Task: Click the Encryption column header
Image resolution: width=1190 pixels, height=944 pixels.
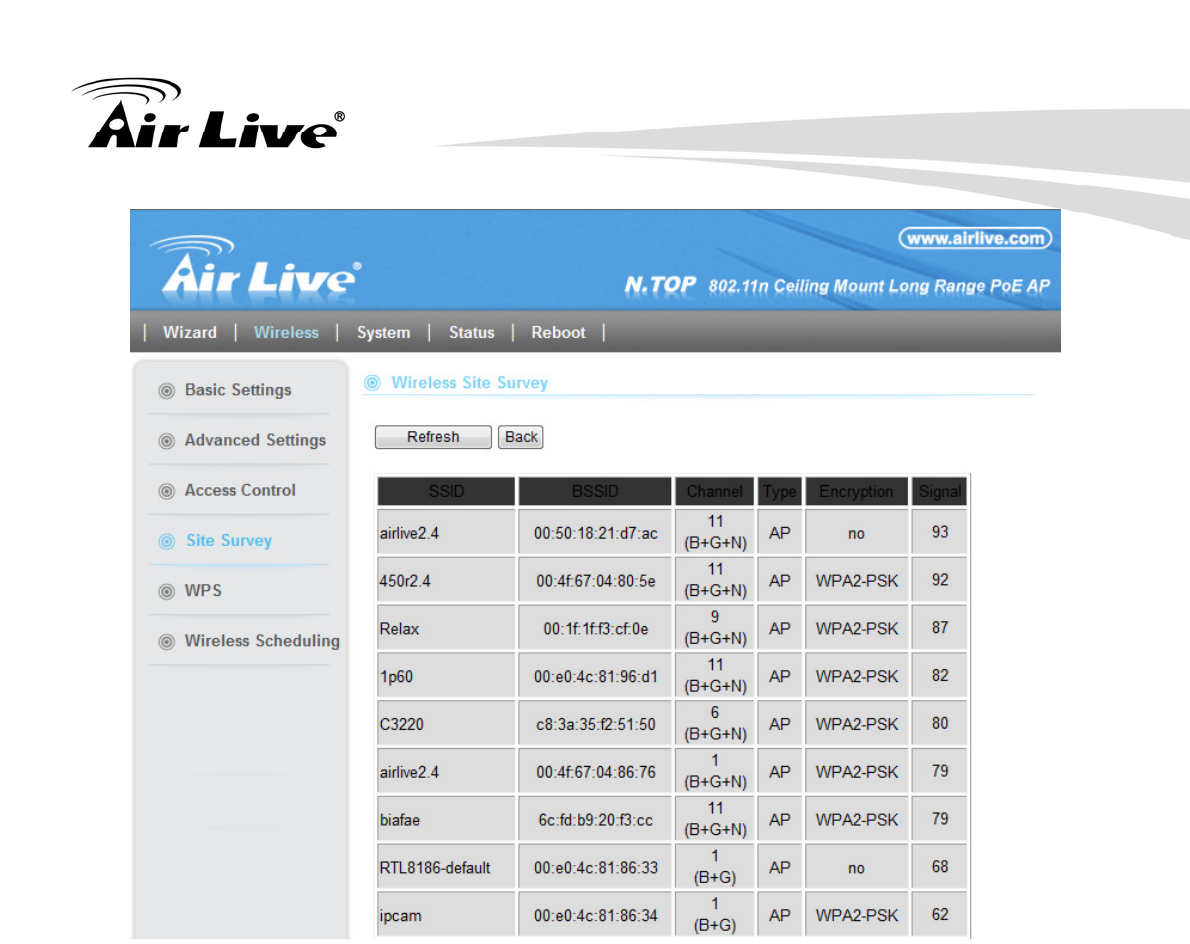Action: pyautogui.click(x=856, y=491)
